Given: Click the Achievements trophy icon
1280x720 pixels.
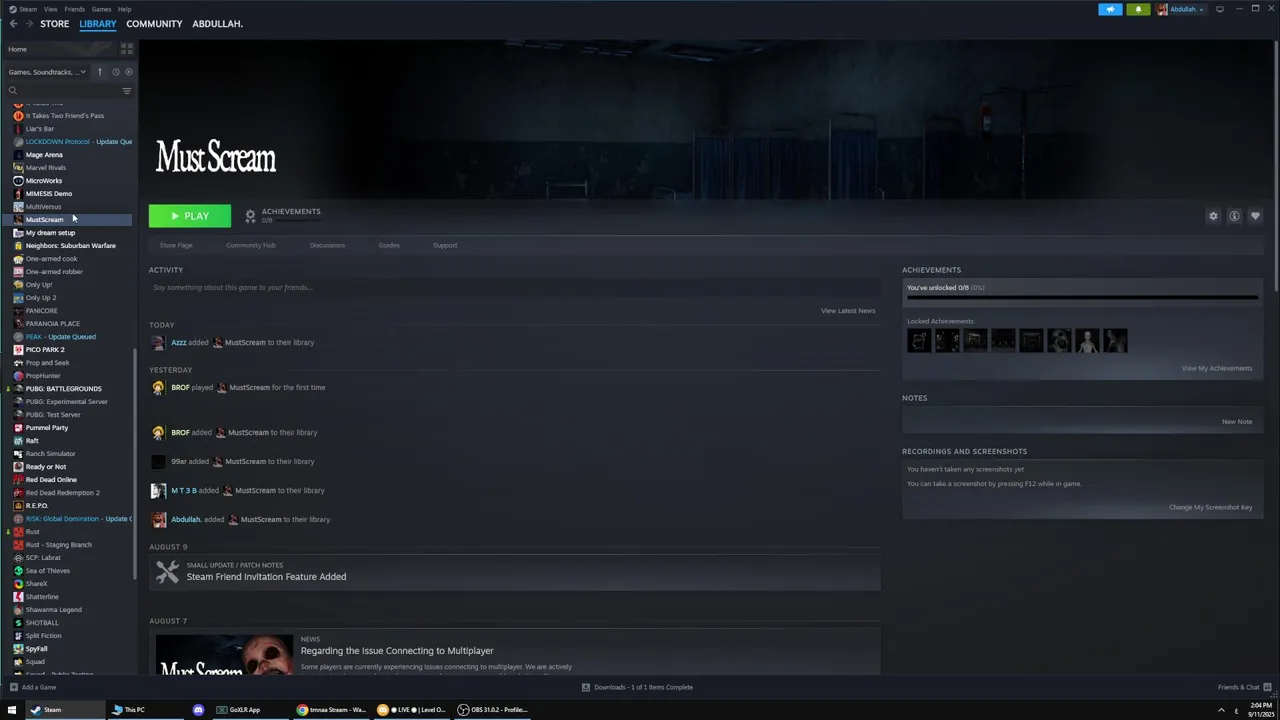Looking at the screenshot, I should (250, 216).
